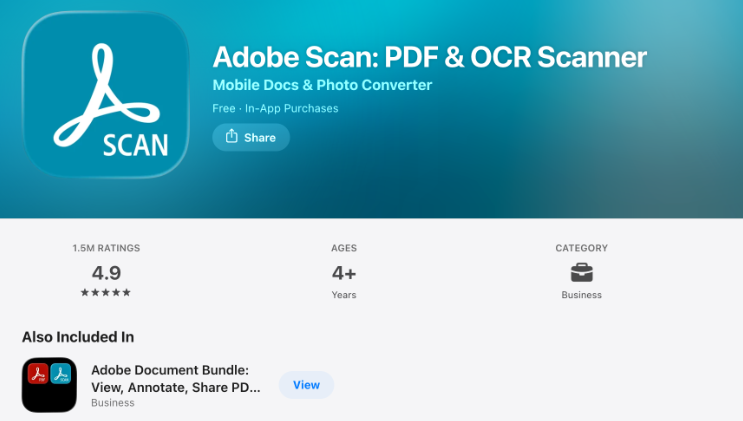This screenshot has width=743, height=421.
Task: Click the Years label under 4+
Action: pos(344,295)
